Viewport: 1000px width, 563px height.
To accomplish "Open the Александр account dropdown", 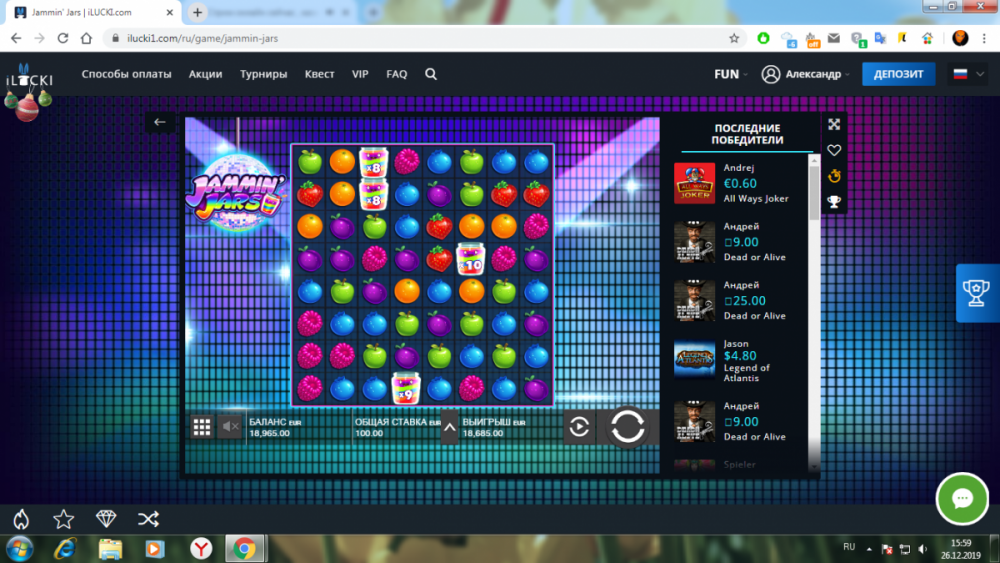I will click(x=805, y=74).
